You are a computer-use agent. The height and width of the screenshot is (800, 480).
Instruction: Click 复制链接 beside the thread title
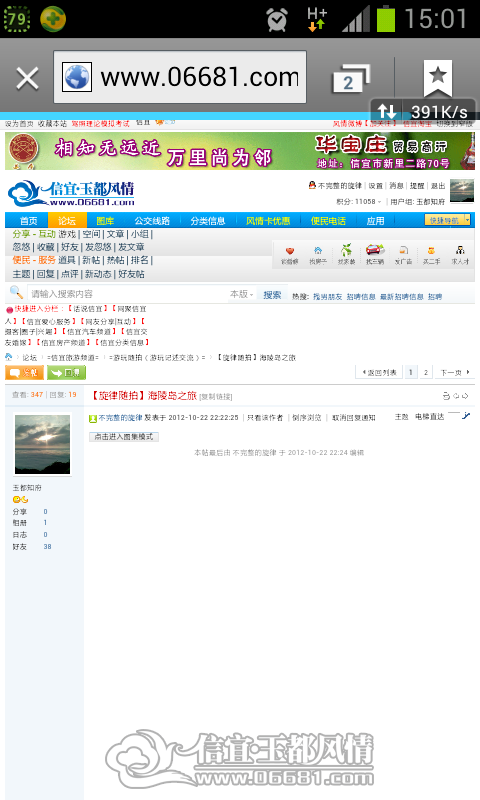[x=216, y=396]
